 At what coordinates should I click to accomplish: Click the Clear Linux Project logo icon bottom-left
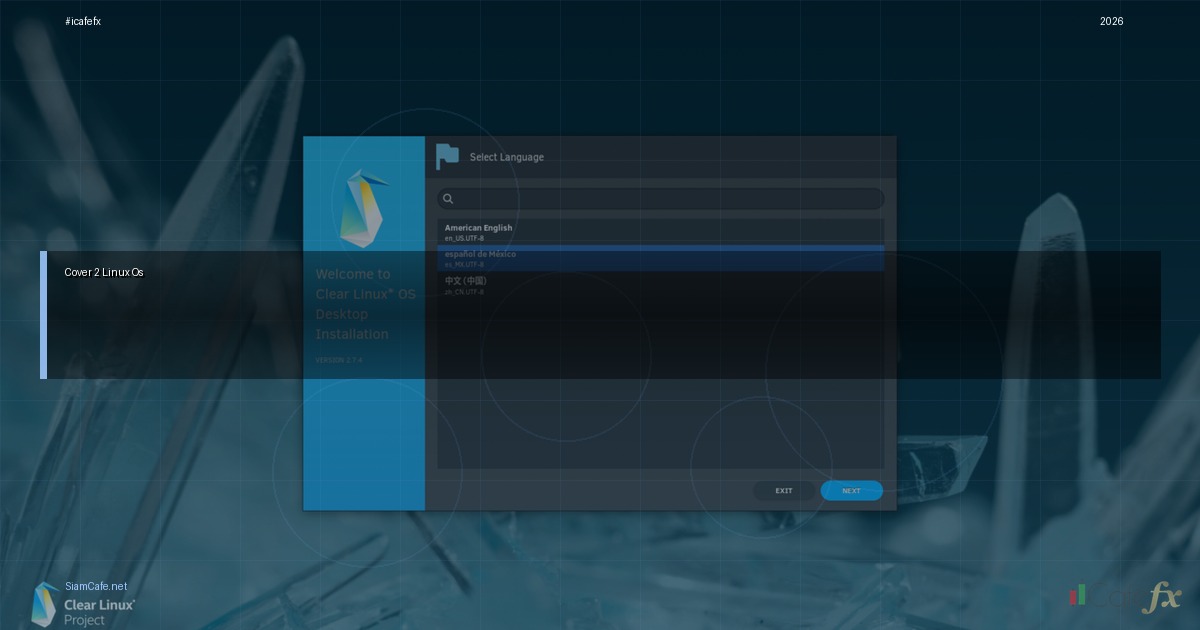point(46,604)
